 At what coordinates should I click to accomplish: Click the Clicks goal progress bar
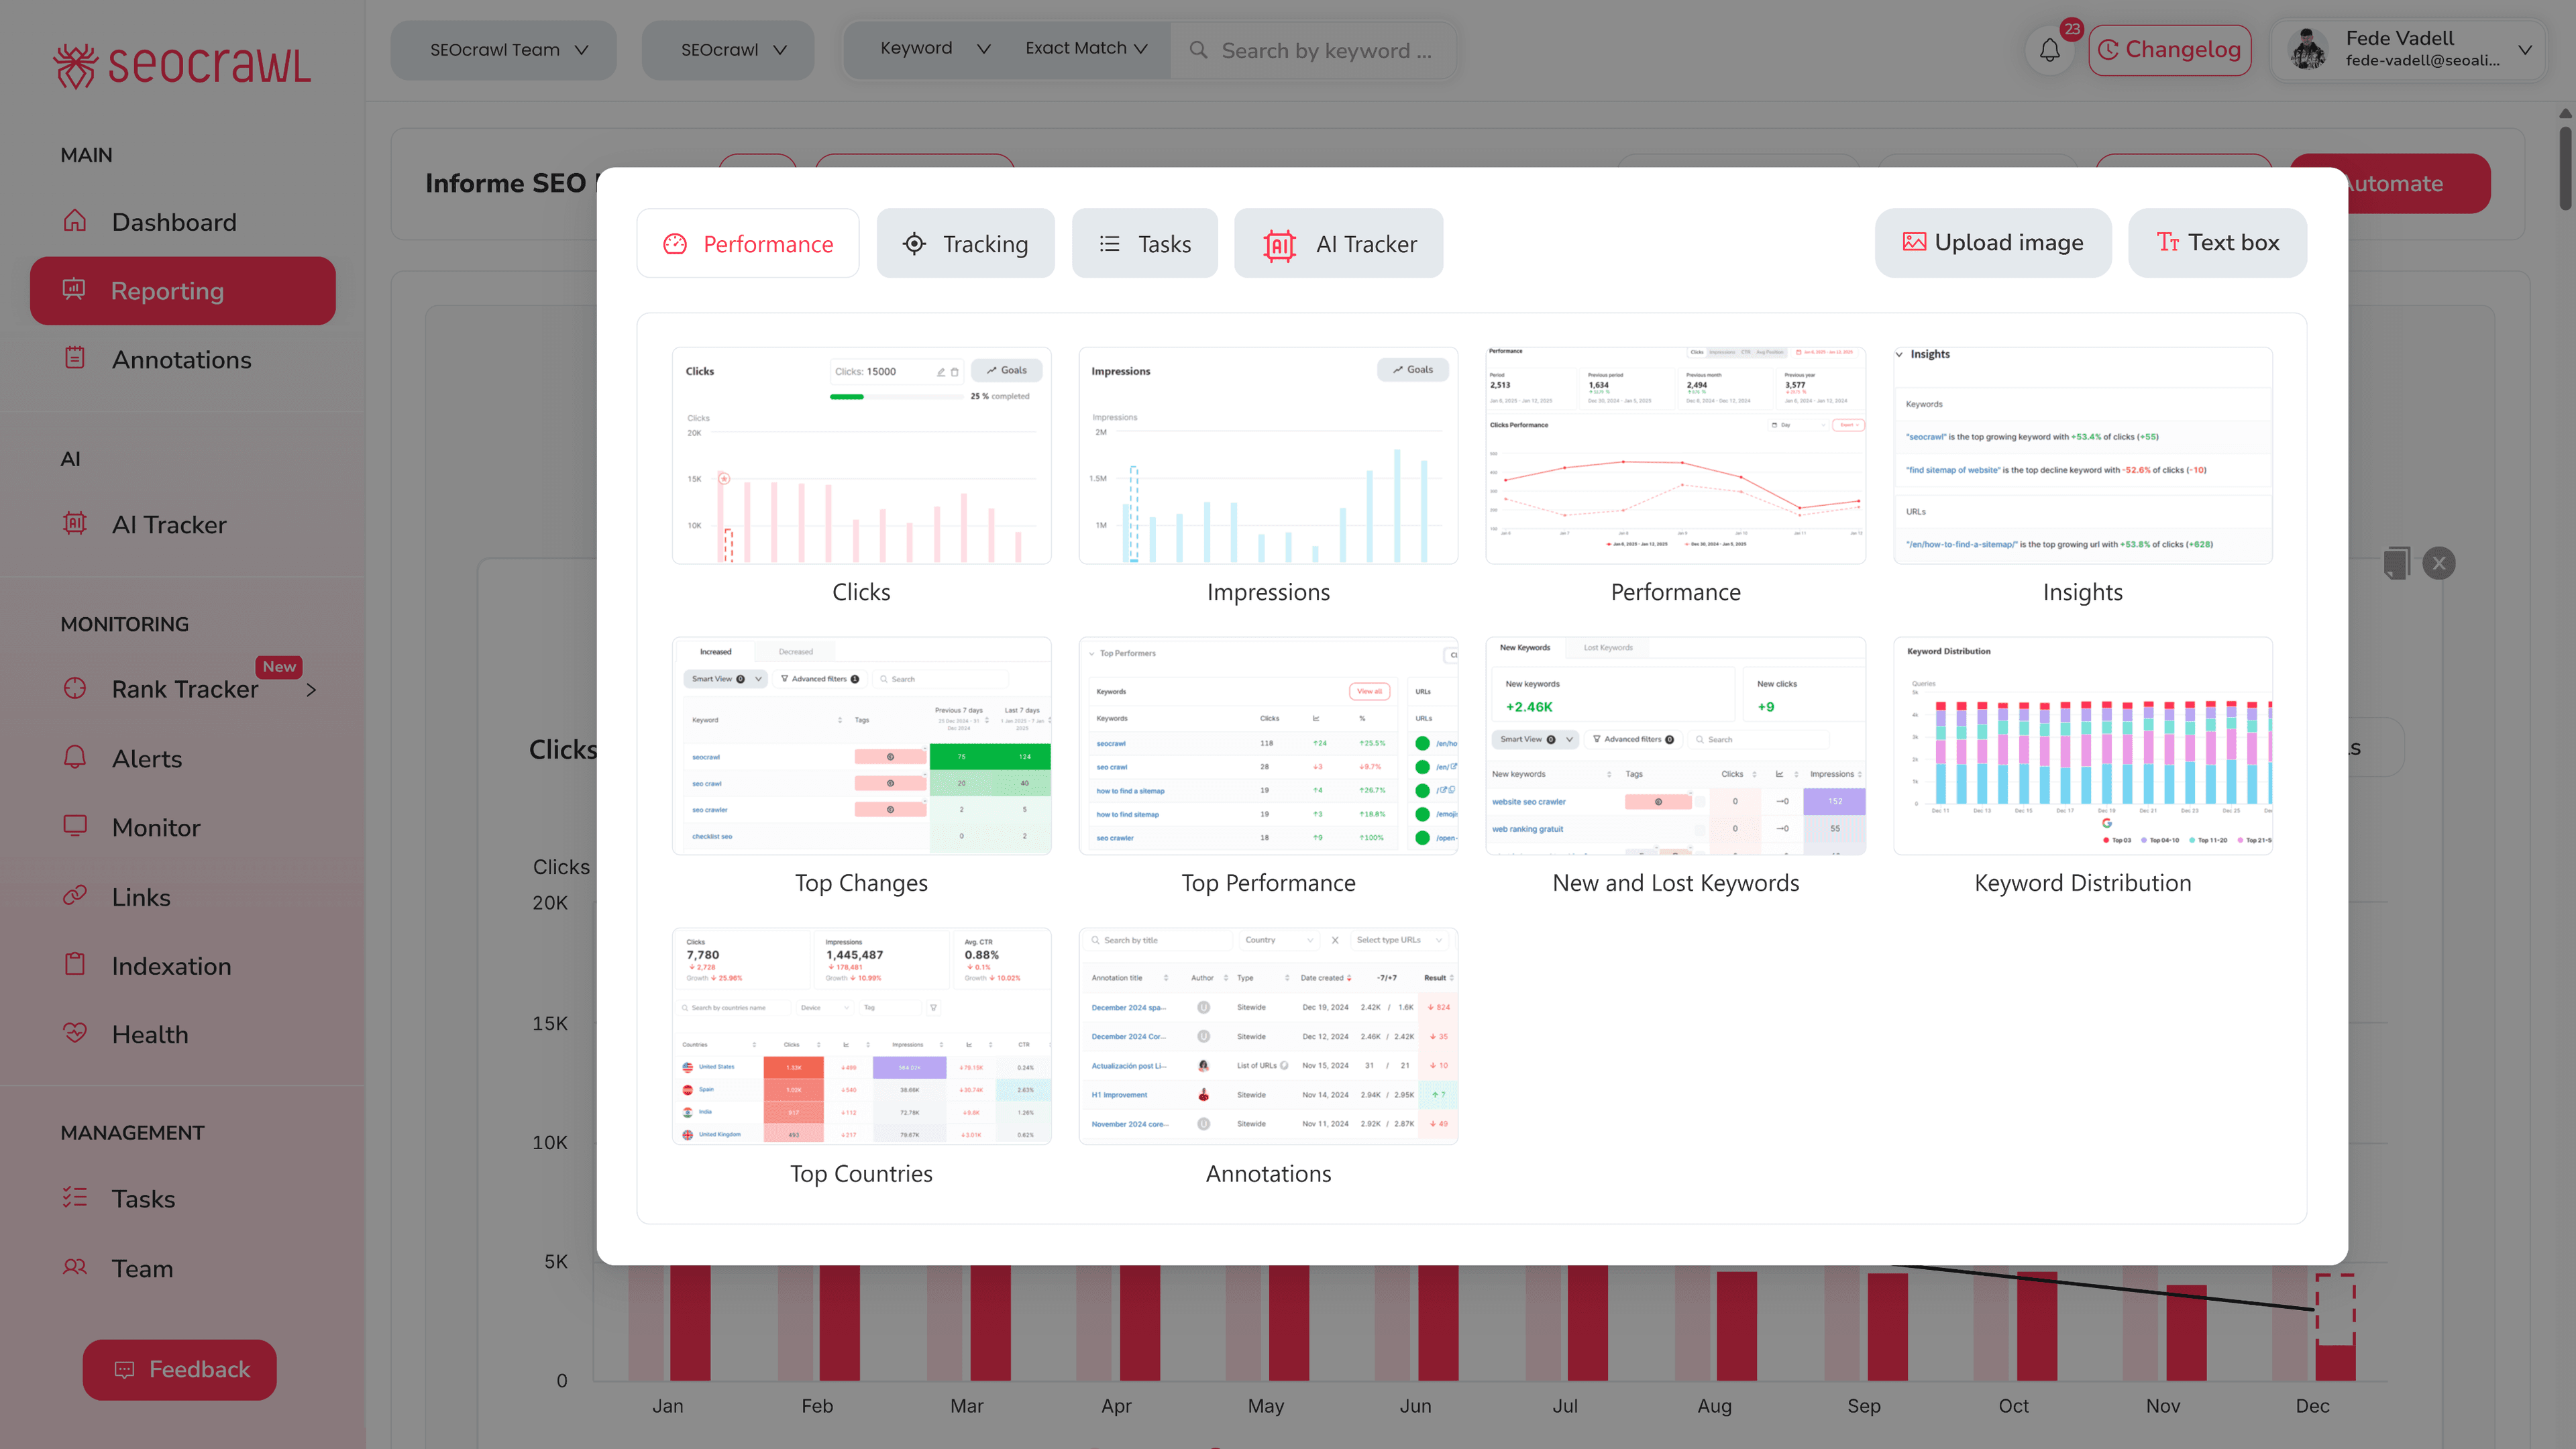point(896,395)
